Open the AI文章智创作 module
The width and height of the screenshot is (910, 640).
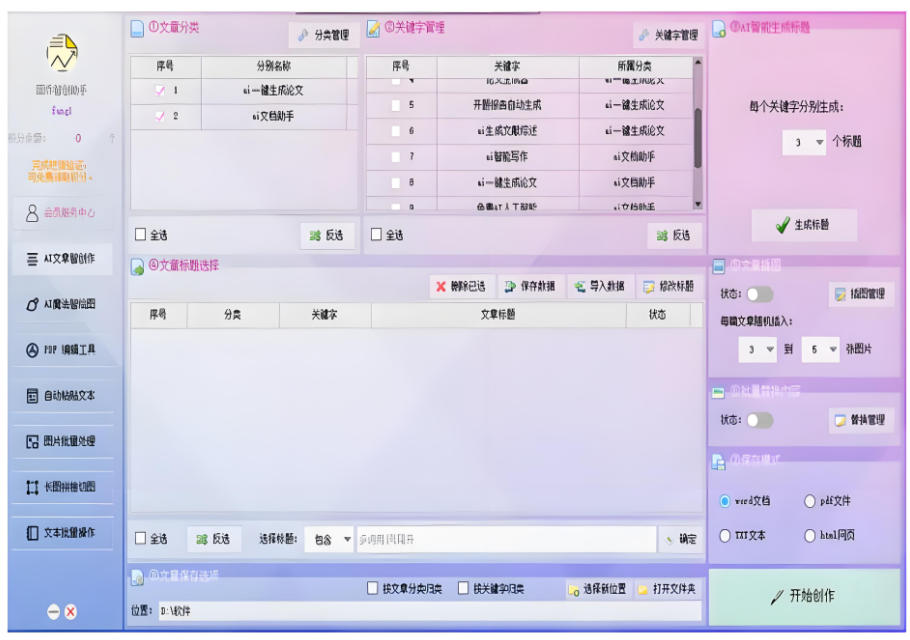tap(62, 259)
